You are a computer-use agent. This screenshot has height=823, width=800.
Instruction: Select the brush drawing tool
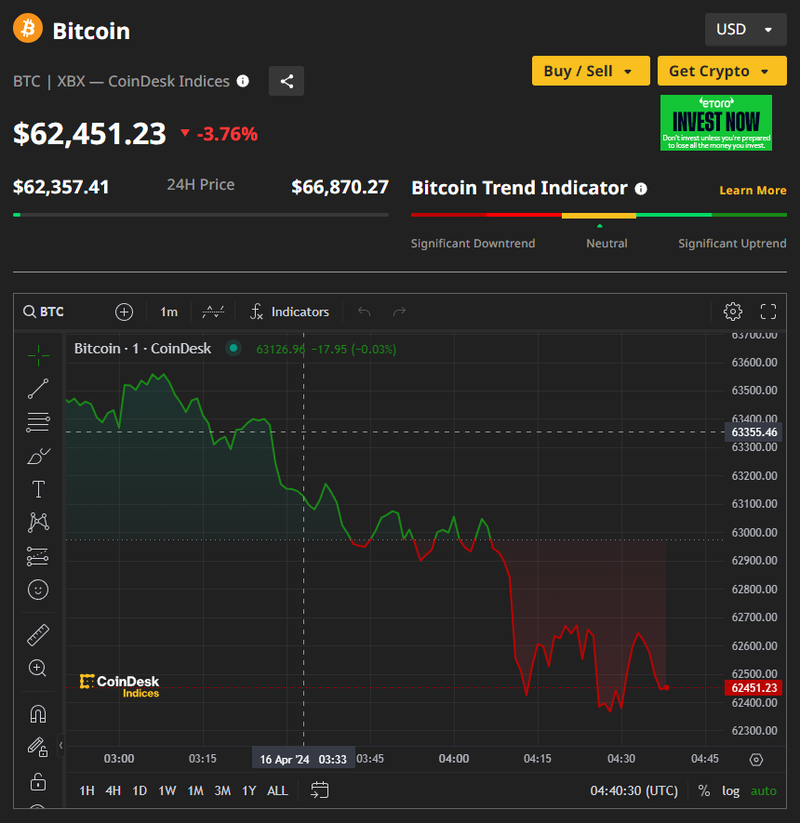coord(38,456)
